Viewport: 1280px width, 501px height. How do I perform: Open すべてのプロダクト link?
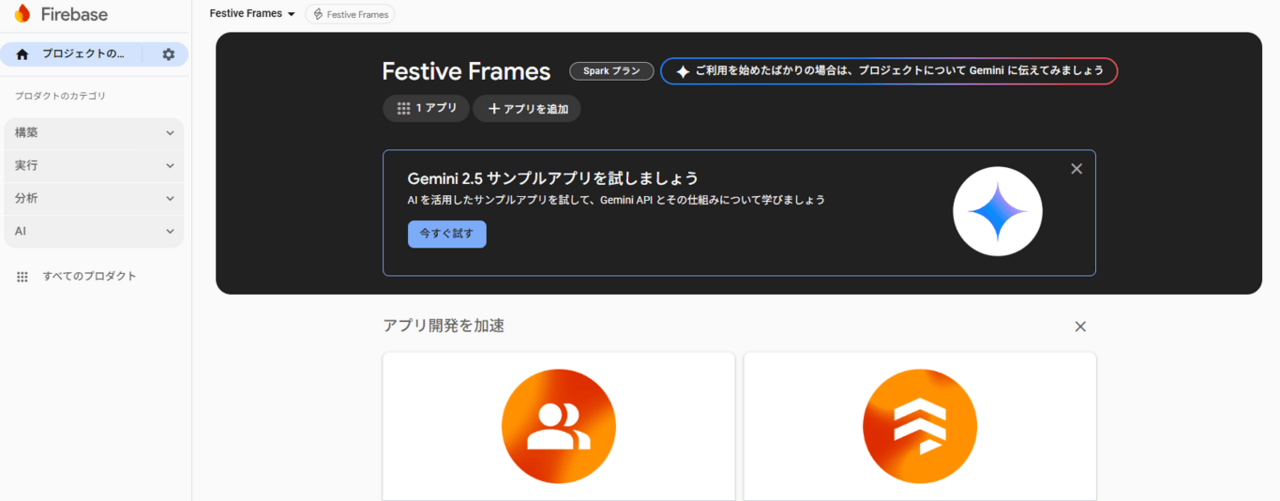click(x=89, y=276)
